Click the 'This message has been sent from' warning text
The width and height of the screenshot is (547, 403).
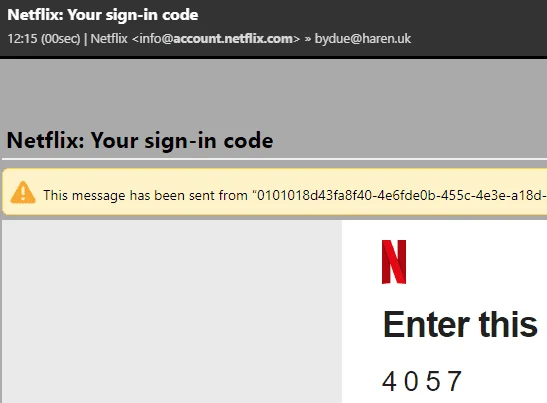pos(145,195)
